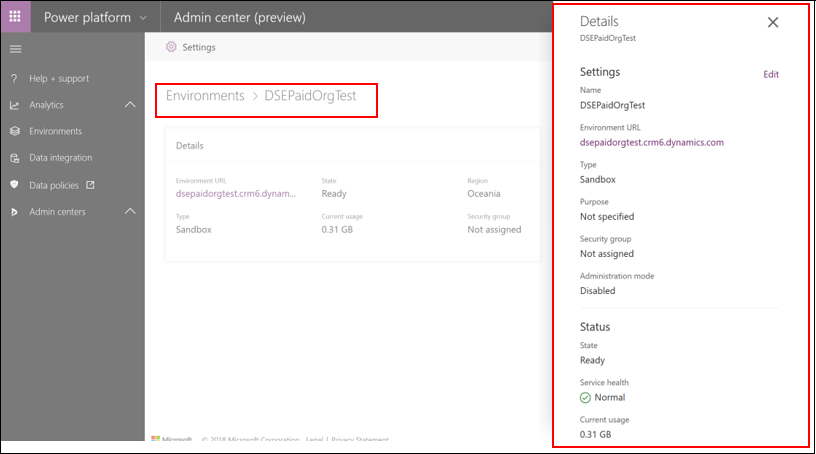Open Environments in the sidebar
Image resolution: width=816 pixels, height=454 pixels.
point(55,131)
